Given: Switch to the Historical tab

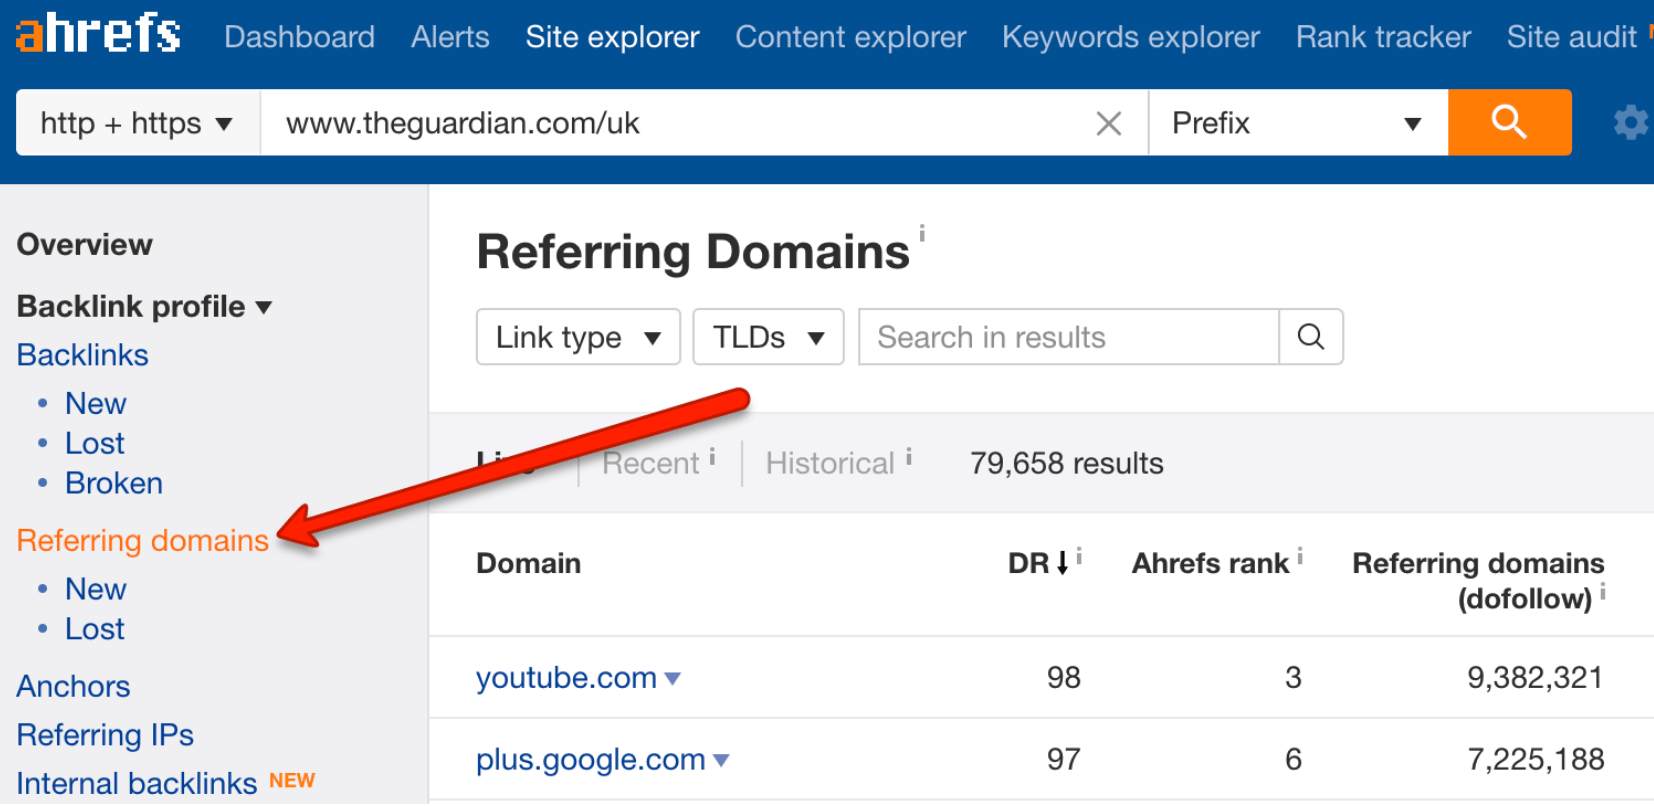Looking at the screenshot, I should coord(830,463).
